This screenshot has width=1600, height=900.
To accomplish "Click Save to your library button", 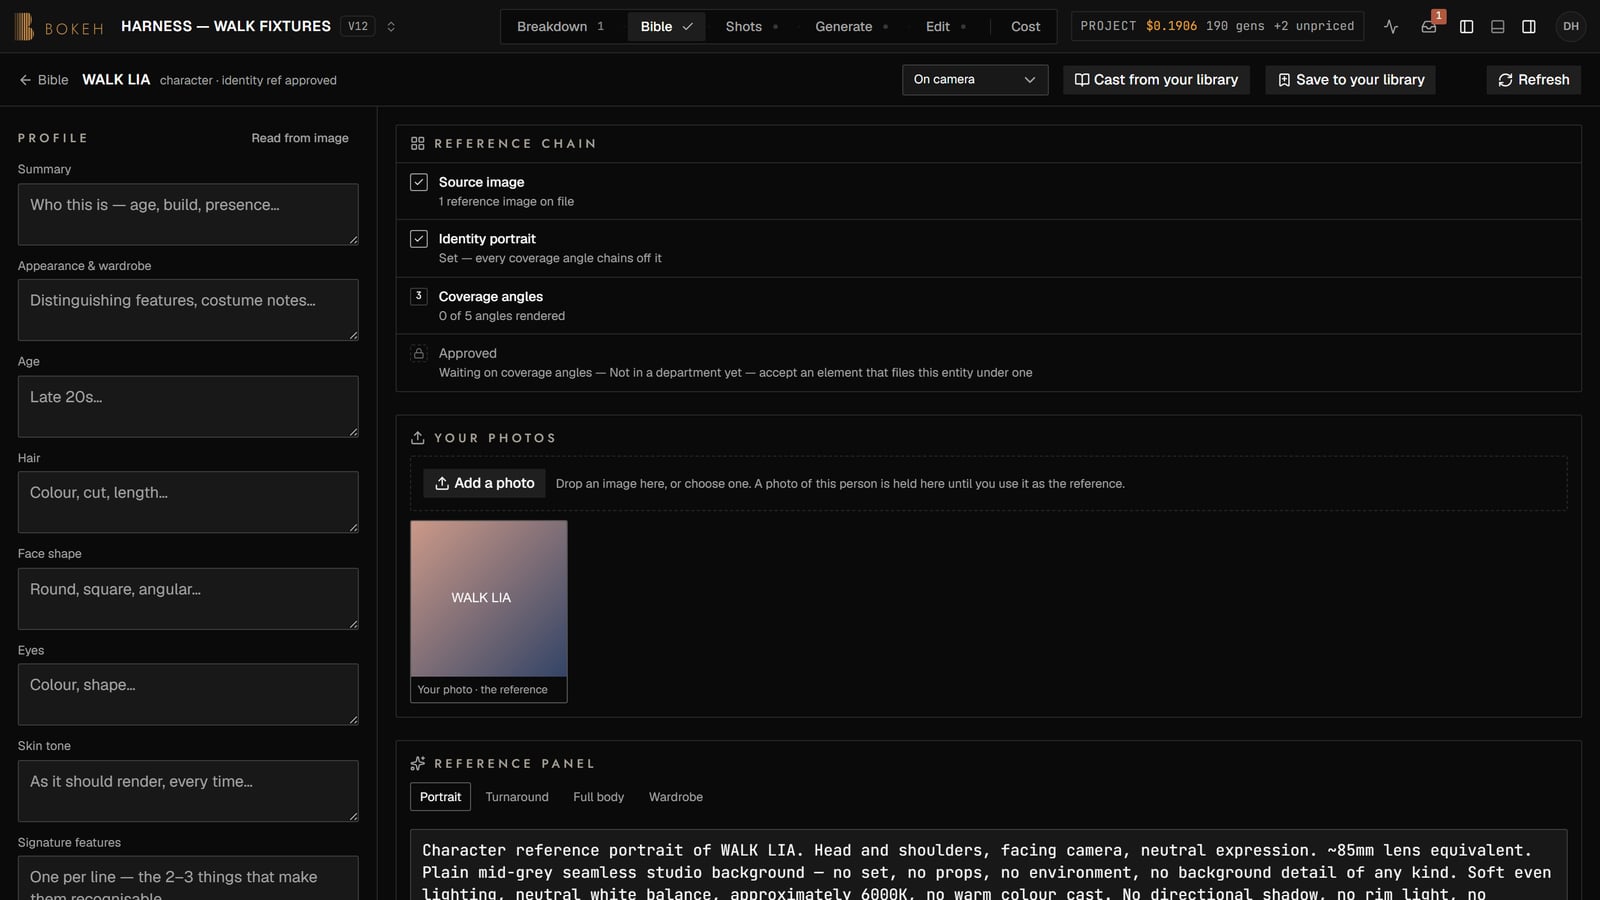I will pos(1350,80).
